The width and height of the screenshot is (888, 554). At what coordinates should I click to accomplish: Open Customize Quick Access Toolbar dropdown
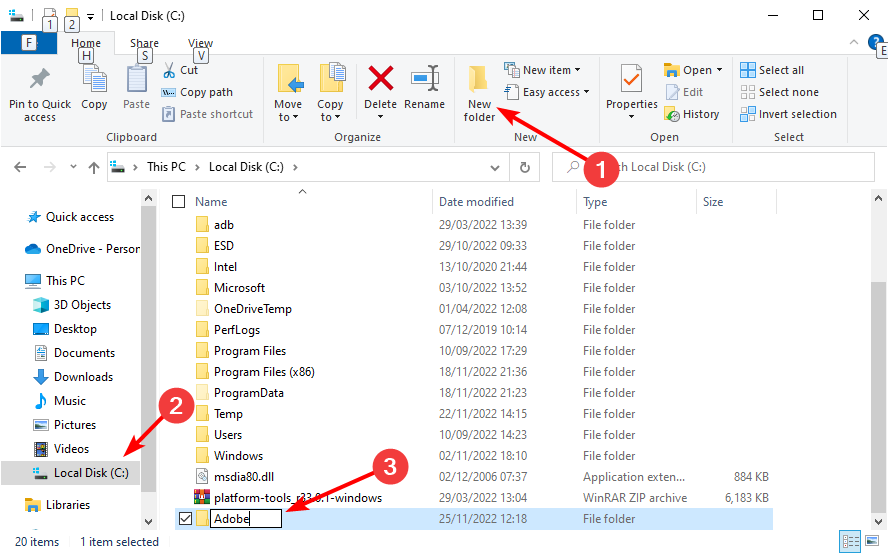[x=91, y=16]
